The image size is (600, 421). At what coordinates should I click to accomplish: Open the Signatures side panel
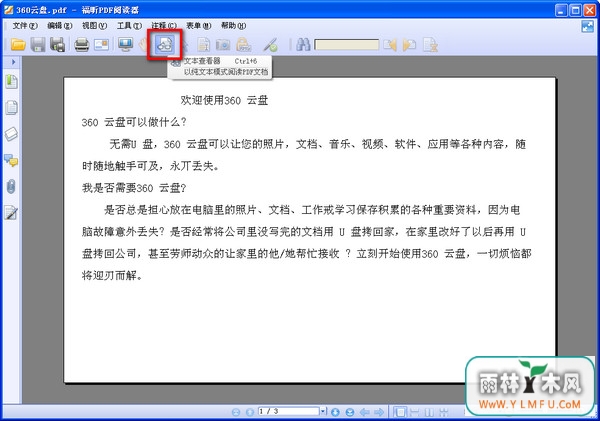click(x=11, y=213)
